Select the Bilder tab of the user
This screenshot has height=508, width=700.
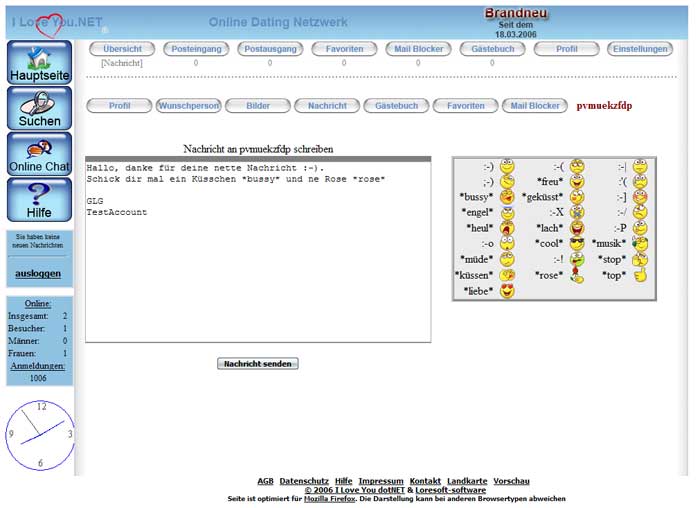click(x=257, y=105)
